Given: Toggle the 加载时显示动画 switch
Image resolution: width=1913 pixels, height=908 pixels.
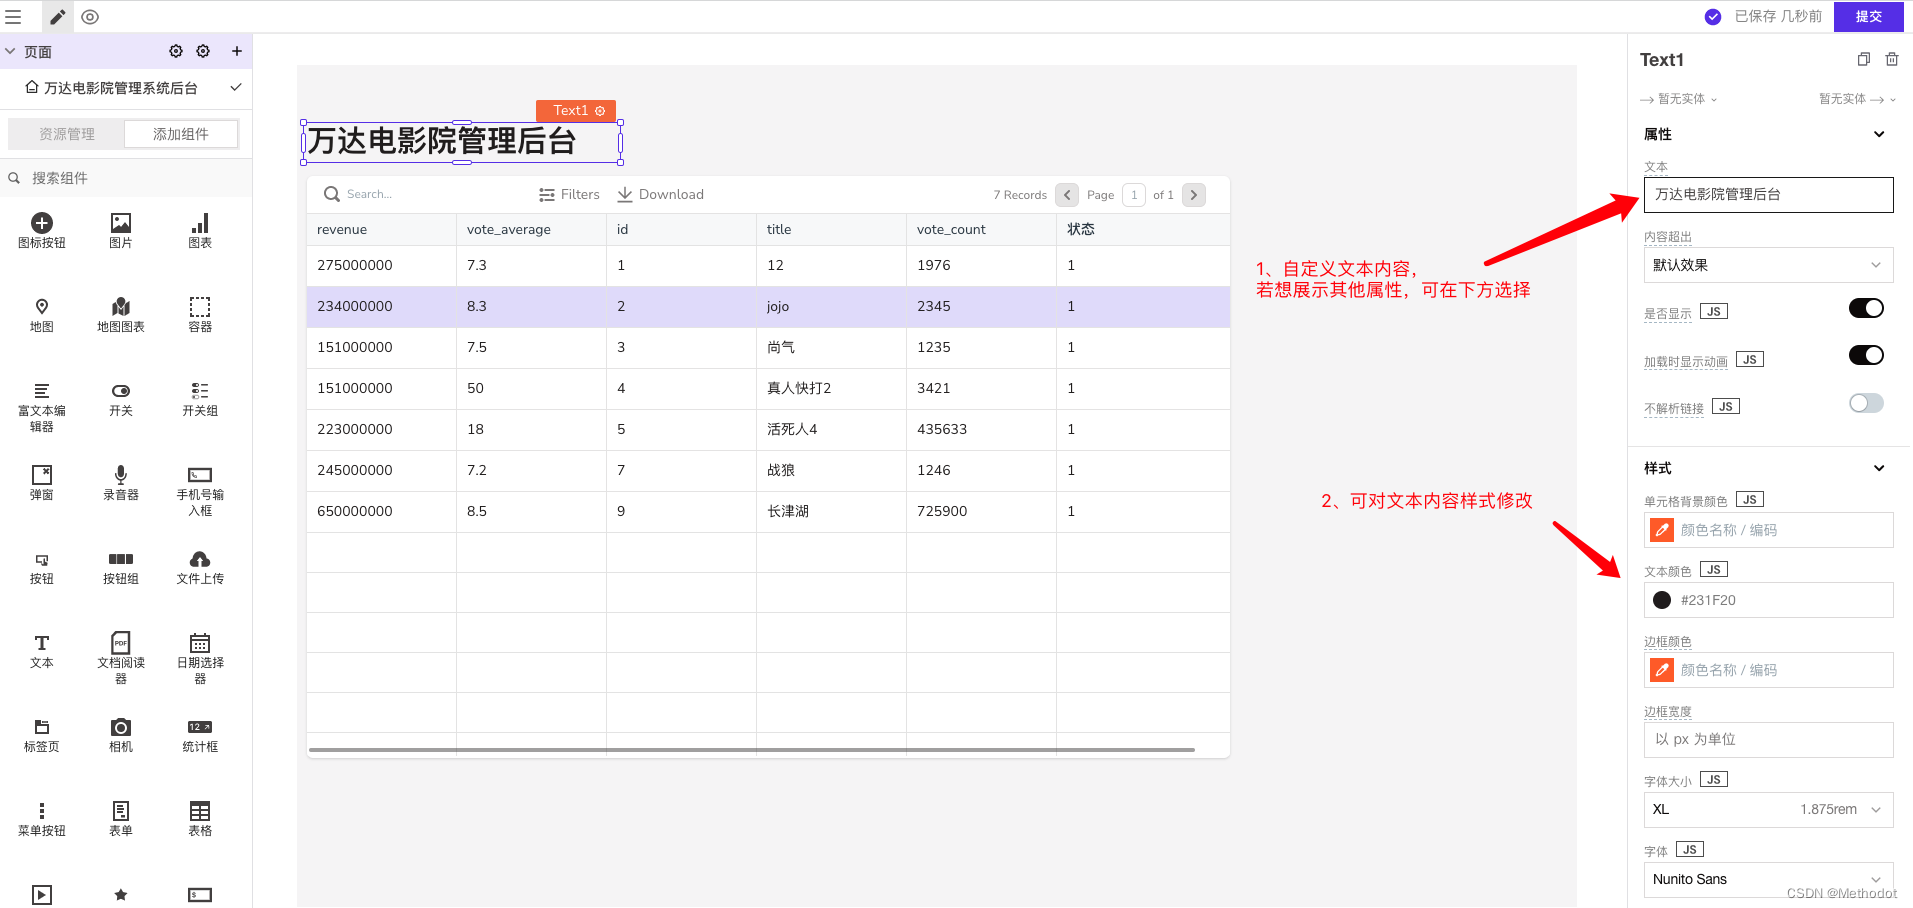Looking at the screenshot, I should 1866,355.
